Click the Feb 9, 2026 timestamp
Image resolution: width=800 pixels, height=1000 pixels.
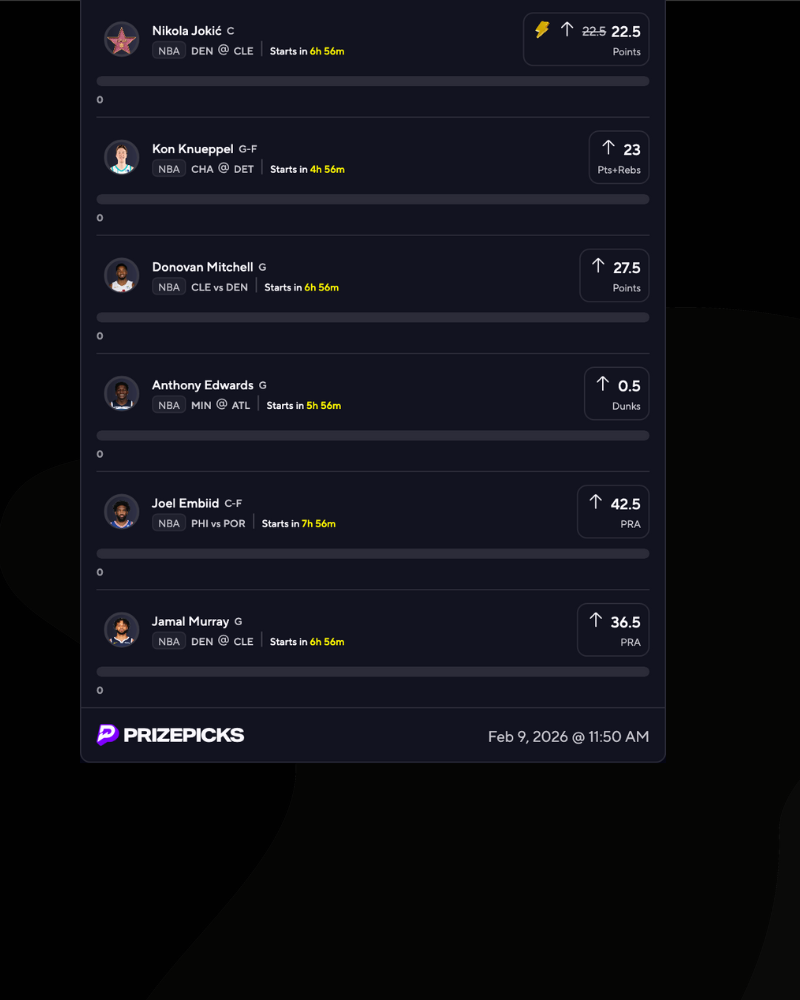pos(568,737)
